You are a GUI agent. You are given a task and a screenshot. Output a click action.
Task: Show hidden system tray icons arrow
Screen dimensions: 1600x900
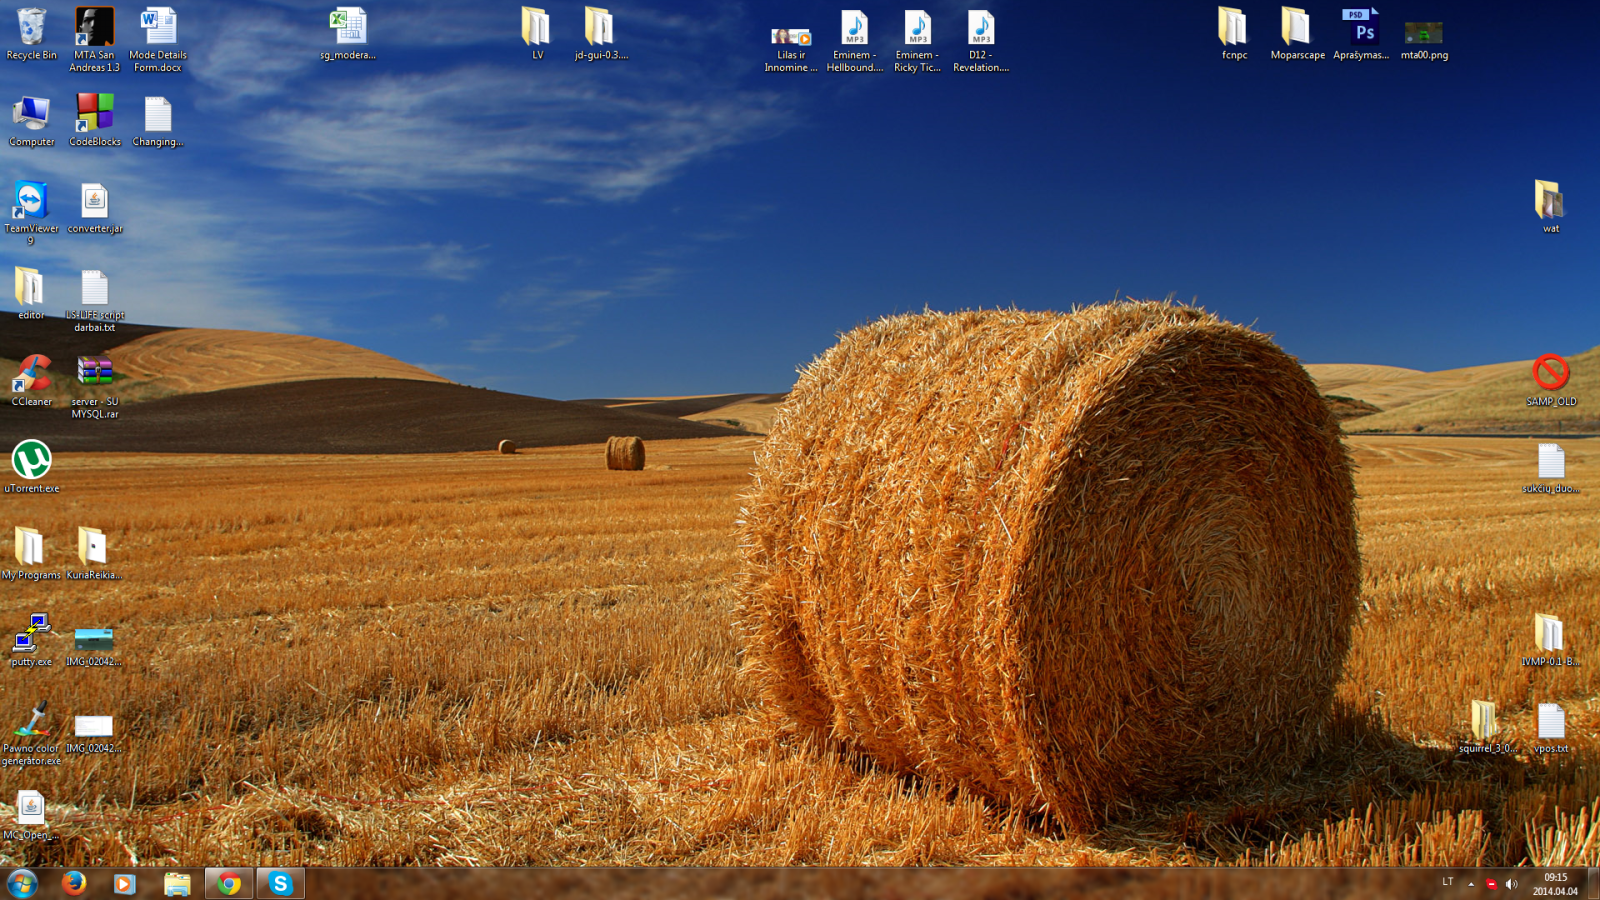(1471, 884)
